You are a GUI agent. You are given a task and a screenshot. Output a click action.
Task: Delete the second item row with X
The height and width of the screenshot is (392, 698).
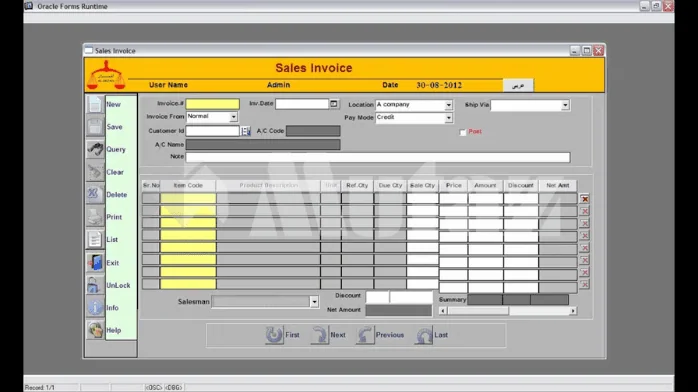pos(584,211)
